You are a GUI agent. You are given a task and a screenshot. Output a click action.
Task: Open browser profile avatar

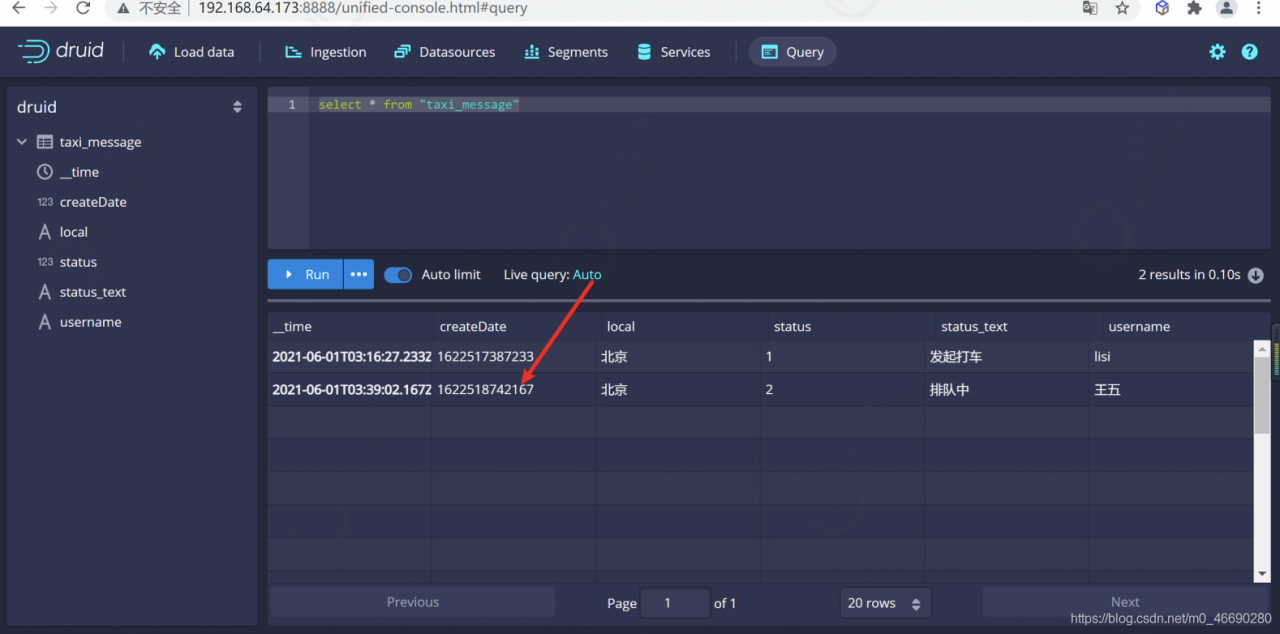coord(1226,8)
